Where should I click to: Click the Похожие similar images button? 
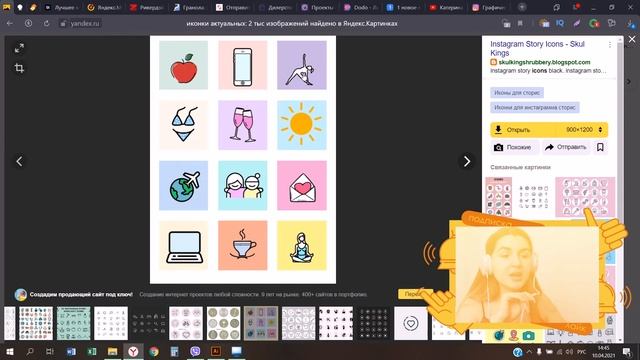click(x=514, y=147)
